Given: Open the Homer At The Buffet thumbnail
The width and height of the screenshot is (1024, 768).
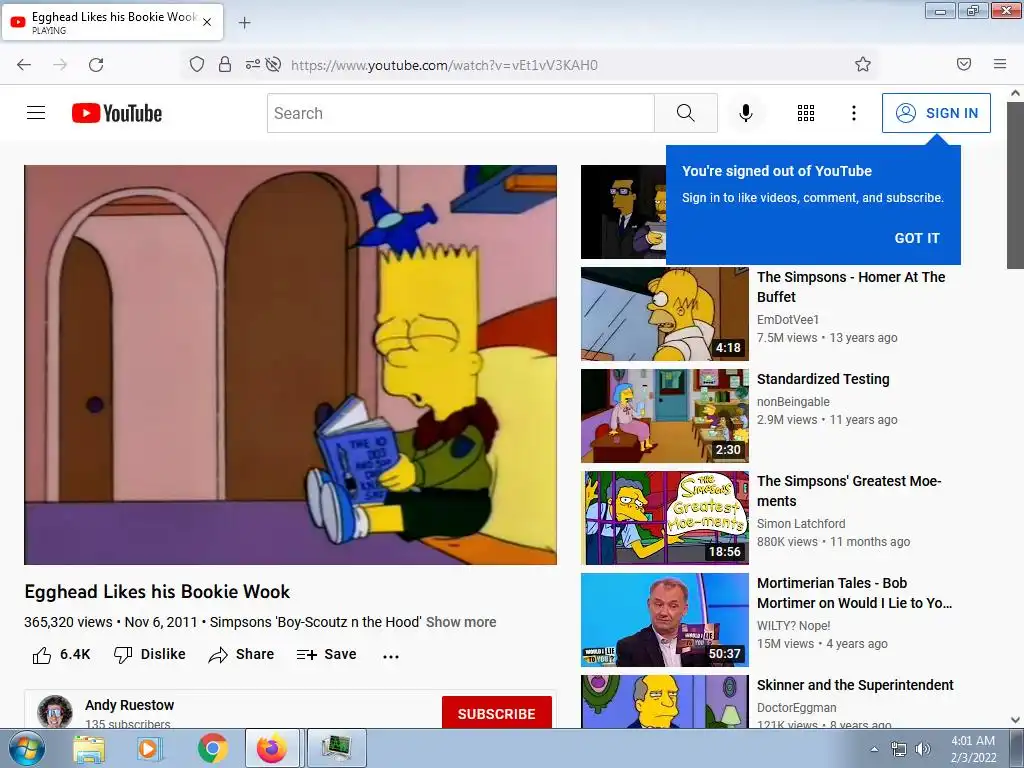Looking at the screenshot, I should 665,313.
